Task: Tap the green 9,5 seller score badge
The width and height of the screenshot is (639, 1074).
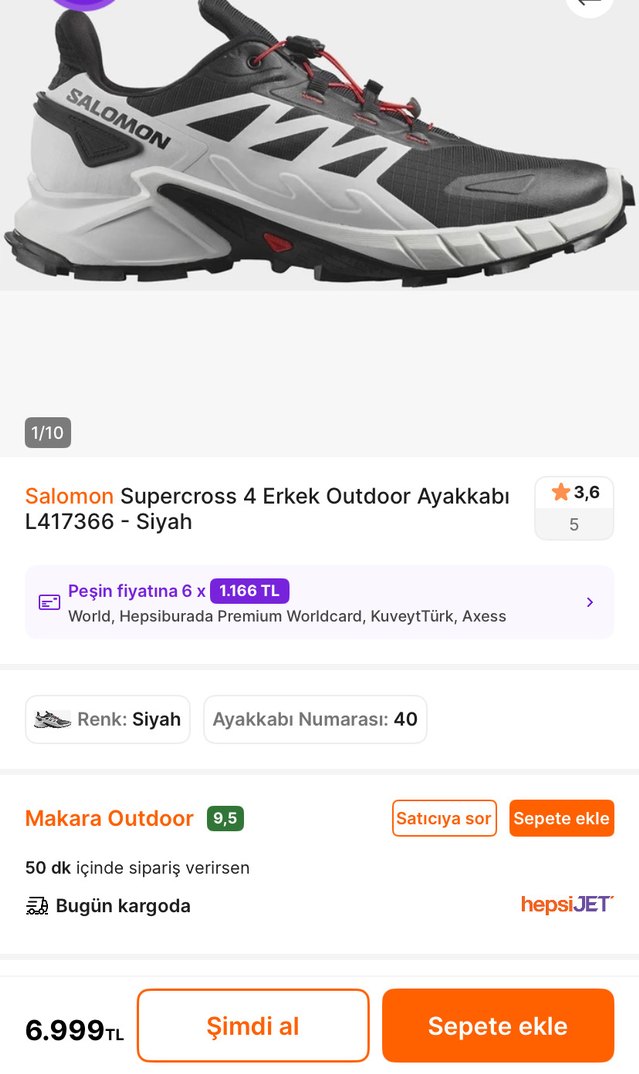Action: pyautogui.click(x=225, y=818)
